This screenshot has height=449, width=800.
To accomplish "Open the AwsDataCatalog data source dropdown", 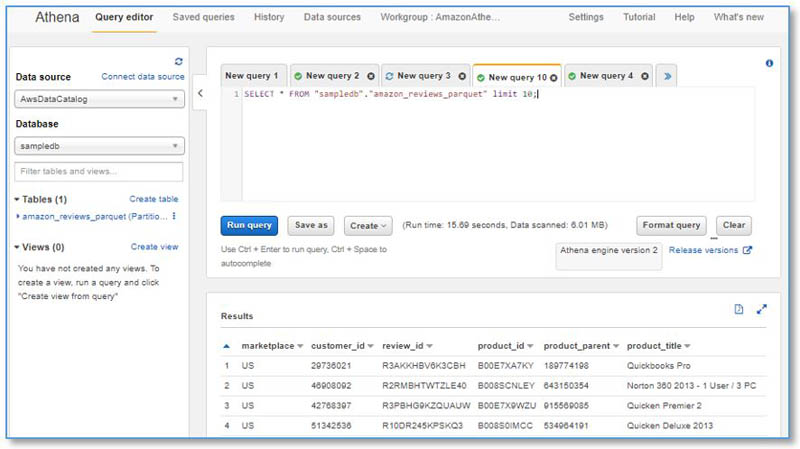I will 99,99.
